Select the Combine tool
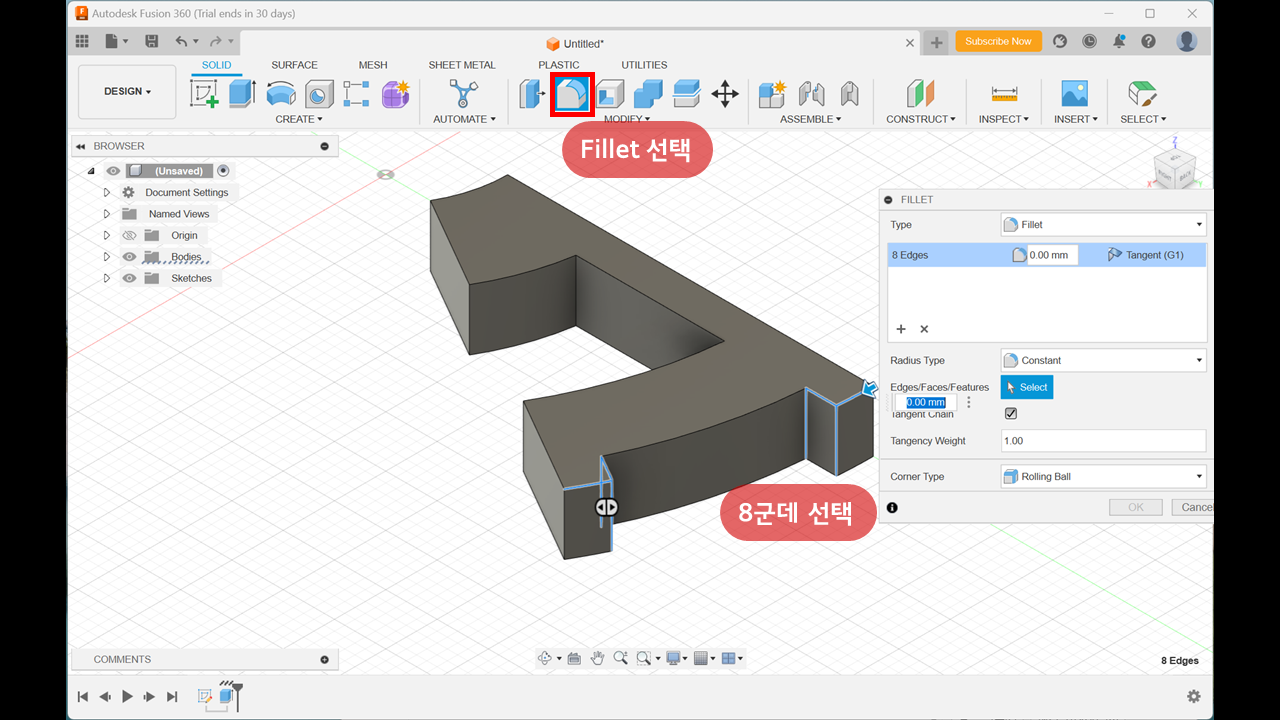The image size is (1280, 720). pyautogui.click(x=648, y=94)
